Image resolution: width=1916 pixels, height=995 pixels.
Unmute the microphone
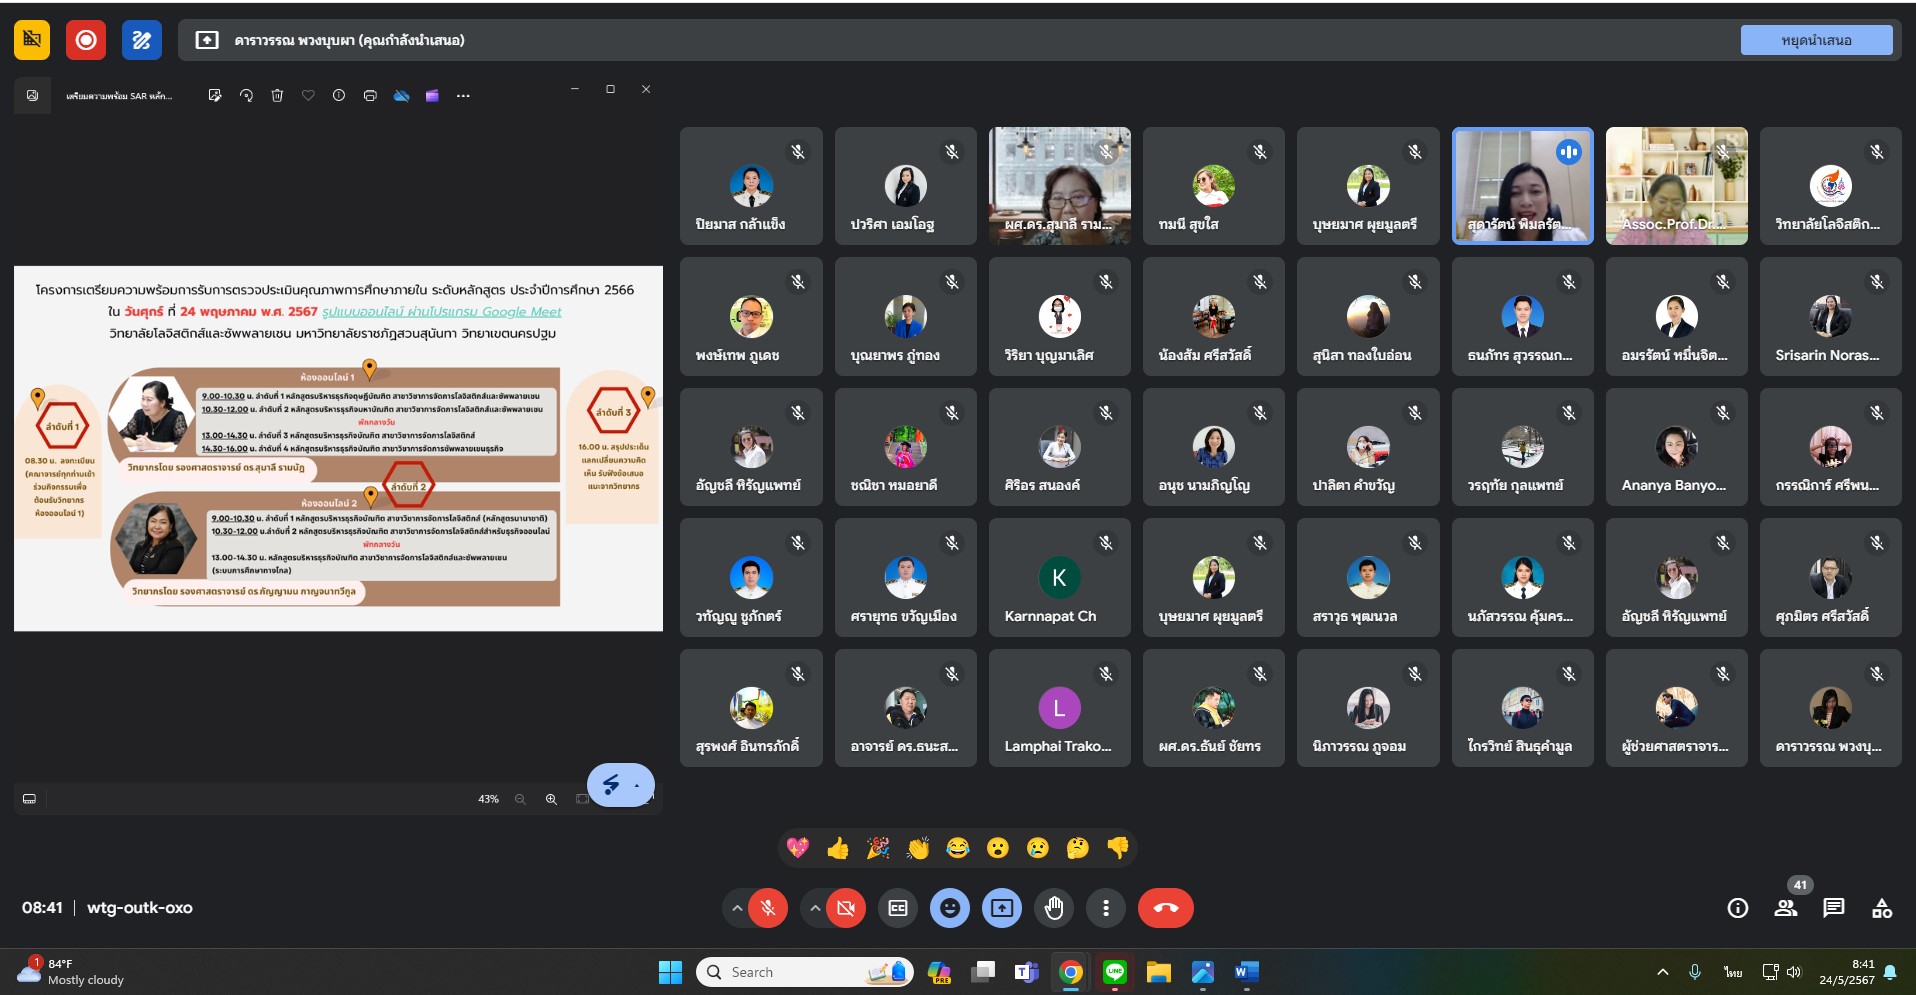768,908
